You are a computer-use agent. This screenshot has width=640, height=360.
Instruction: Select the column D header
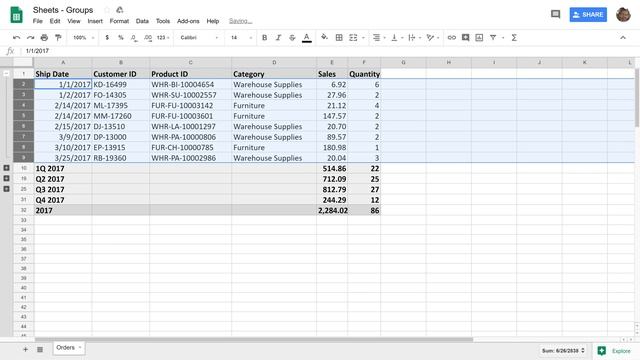[274, 62]
